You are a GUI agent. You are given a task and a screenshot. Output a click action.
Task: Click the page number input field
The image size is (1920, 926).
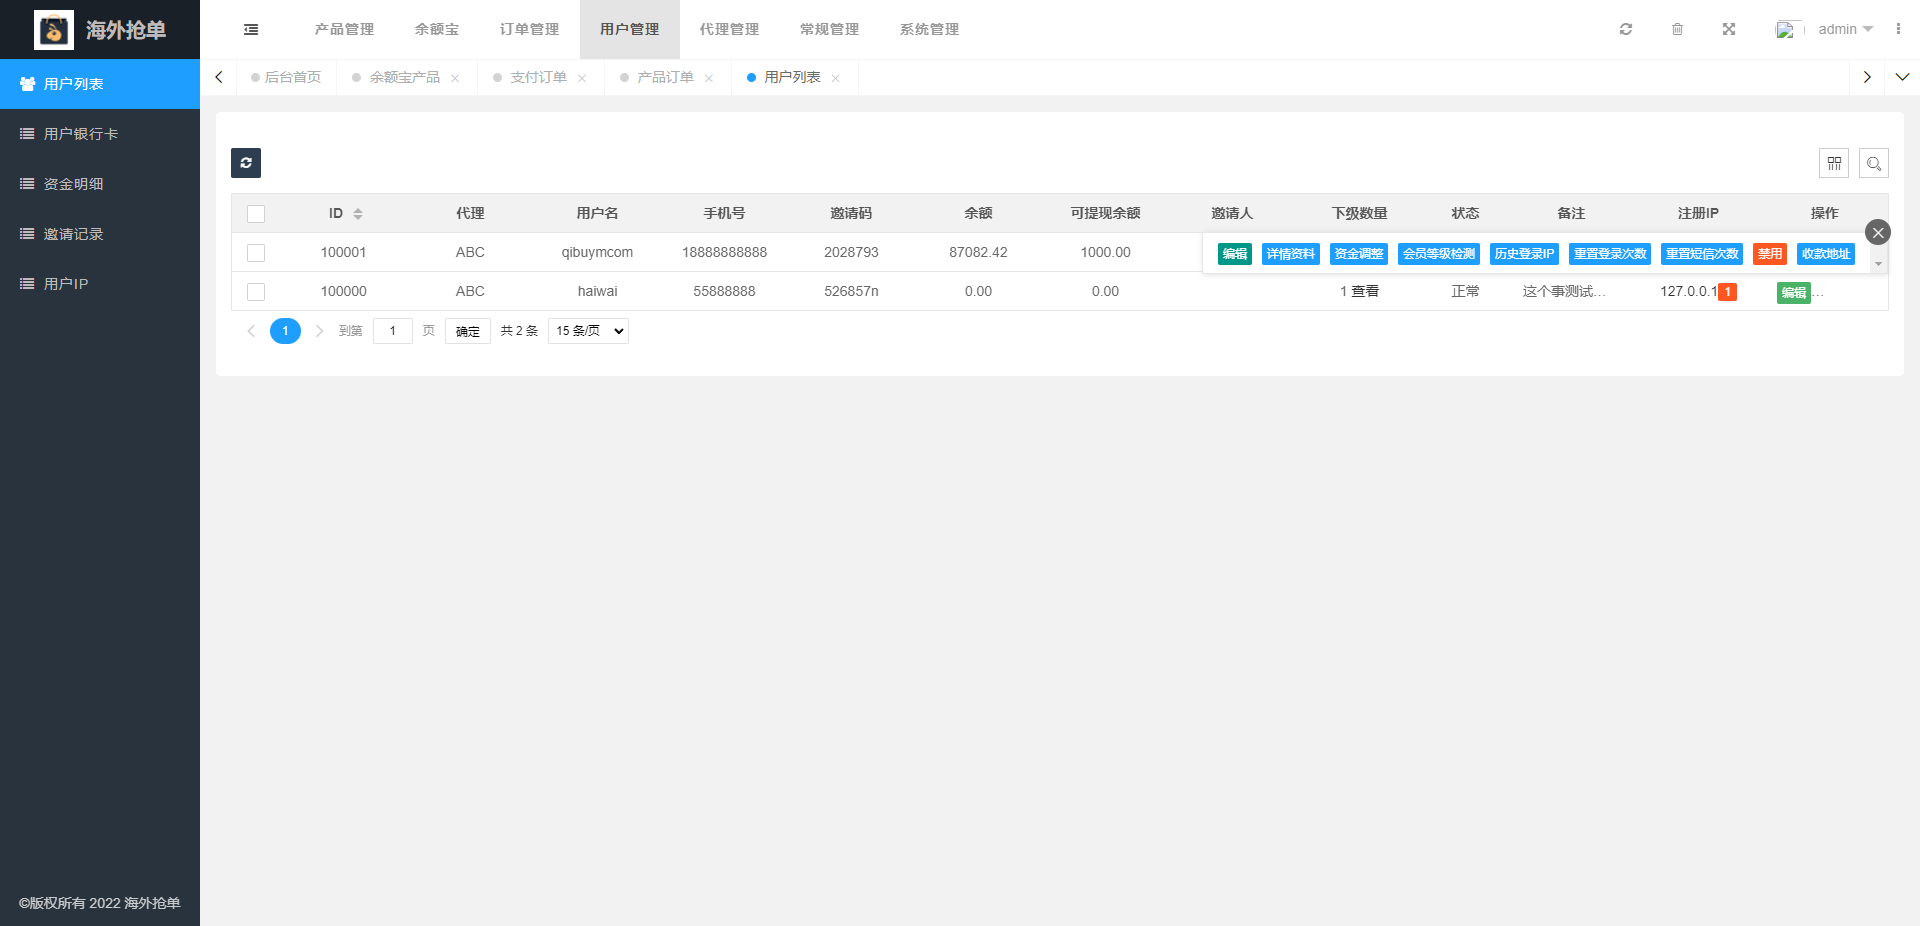[392, 331]
